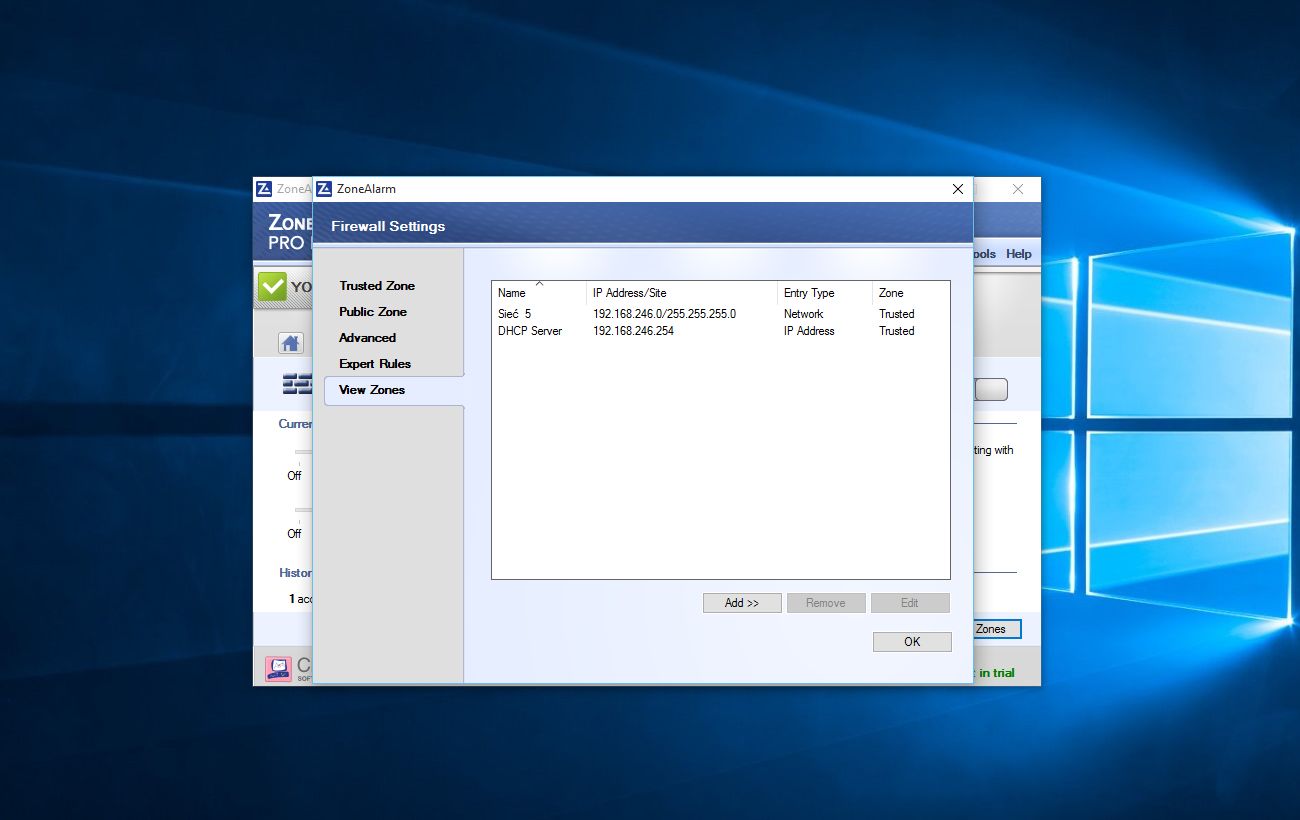Click the gray button above the 'ting with' text in main window
The image size is (1300, 820).
(991, 390)
